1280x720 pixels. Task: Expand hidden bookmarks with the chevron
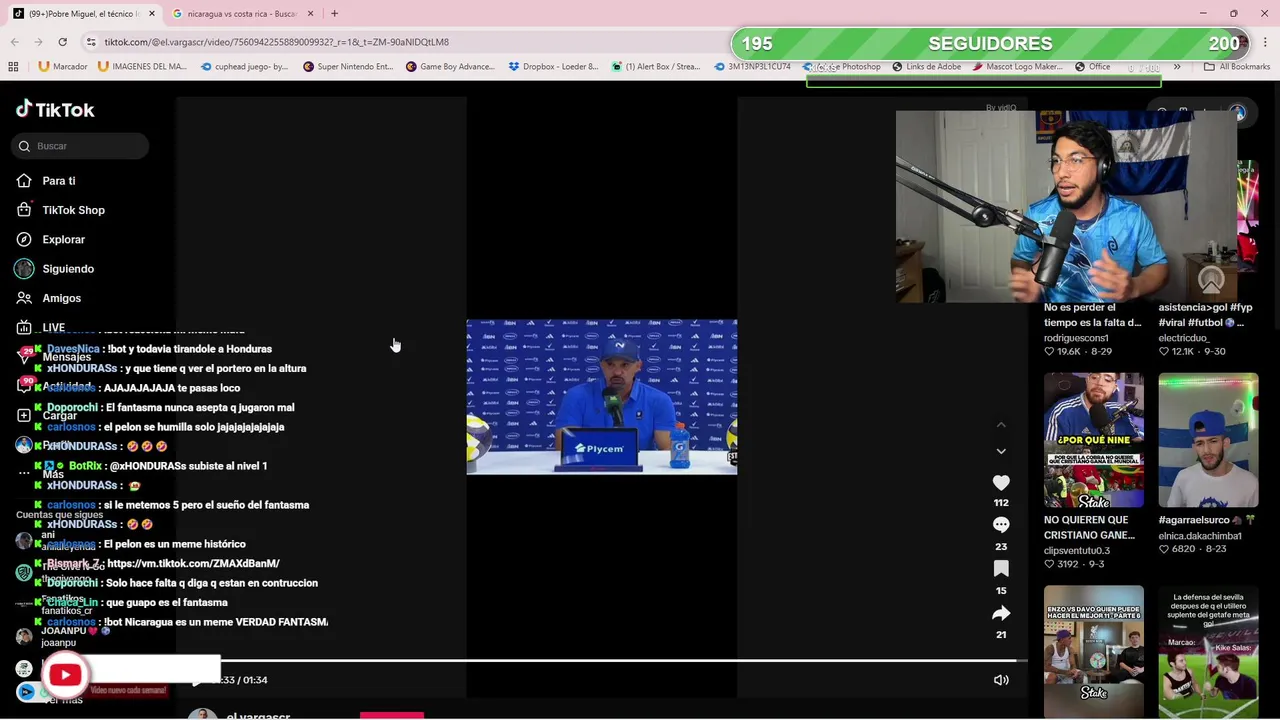(1177, 67)
